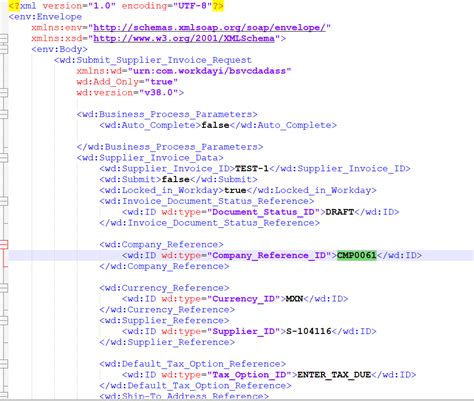
Task: Collapse the fold marker beside xmlns:xsd line
Action: [3, 38]
